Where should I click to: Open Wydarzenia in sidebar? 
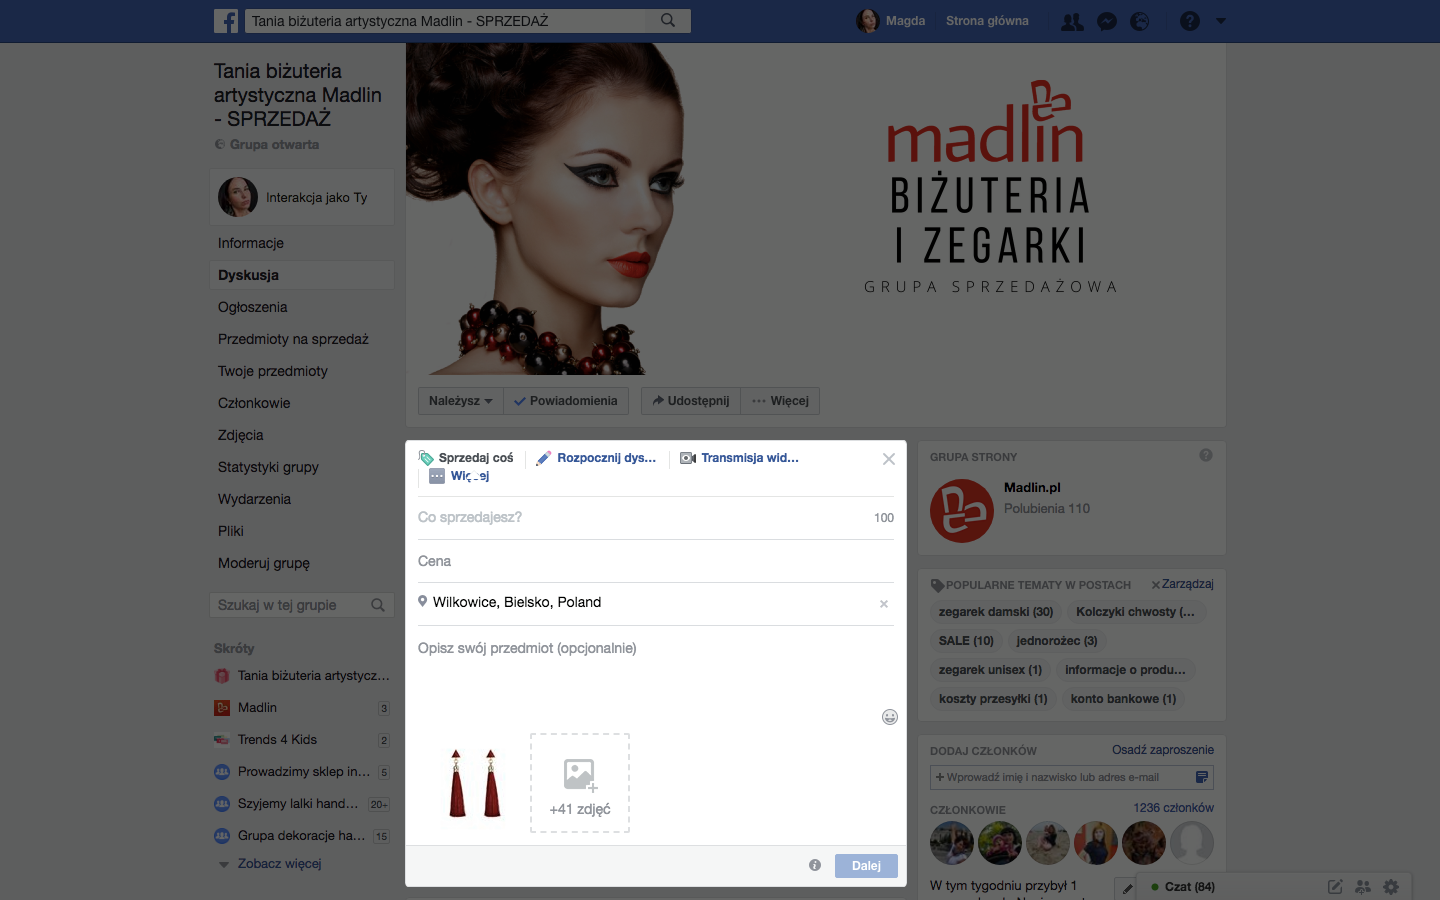pos(254,499)
